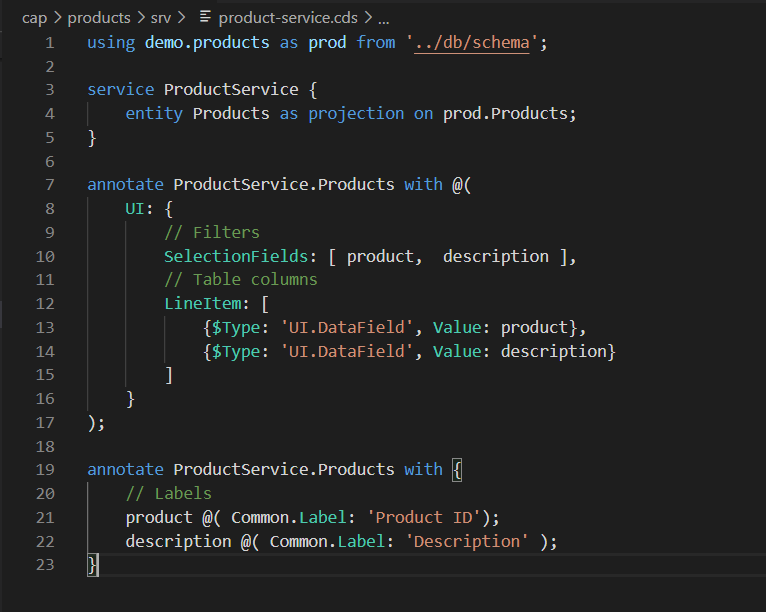The image size is (766, 612).
Task: Click the 'using' keyword on line 1
Action: point(111,42)
